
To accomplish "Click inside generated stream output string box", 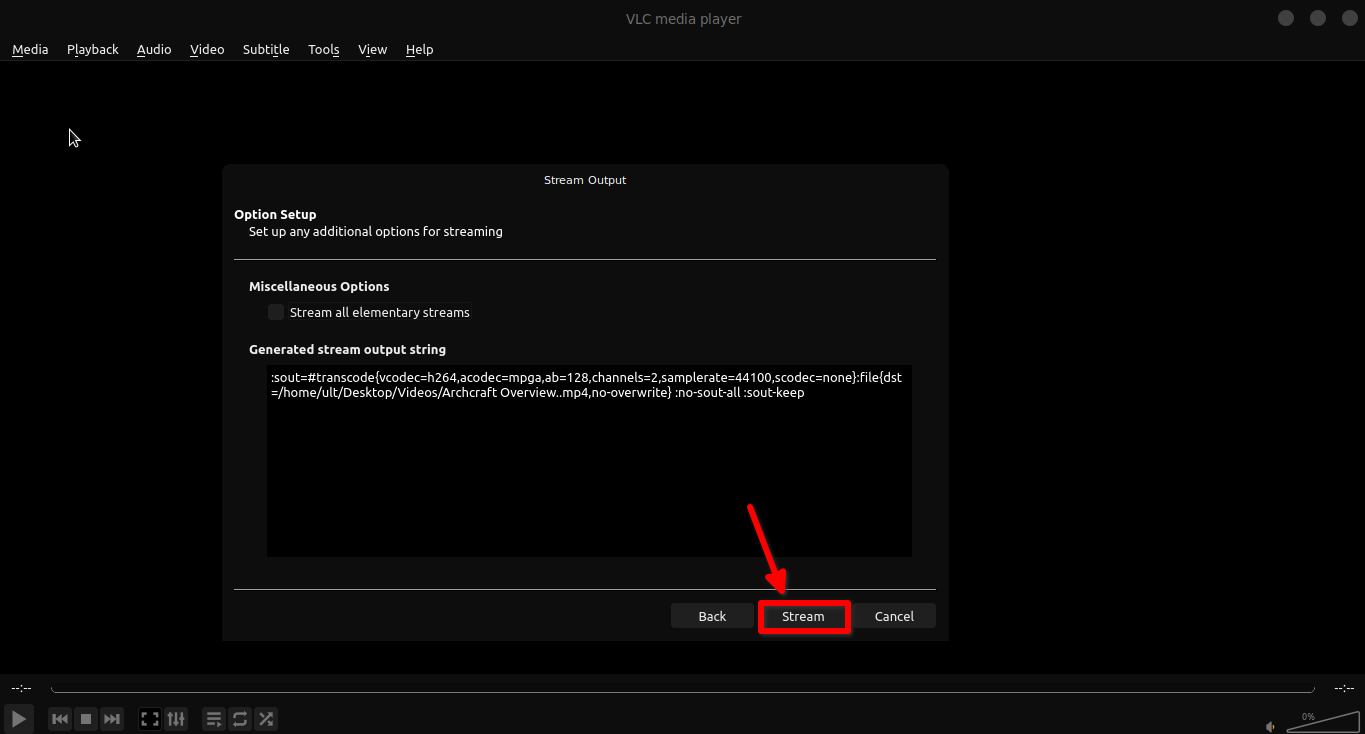I will (x=589, y=470).
